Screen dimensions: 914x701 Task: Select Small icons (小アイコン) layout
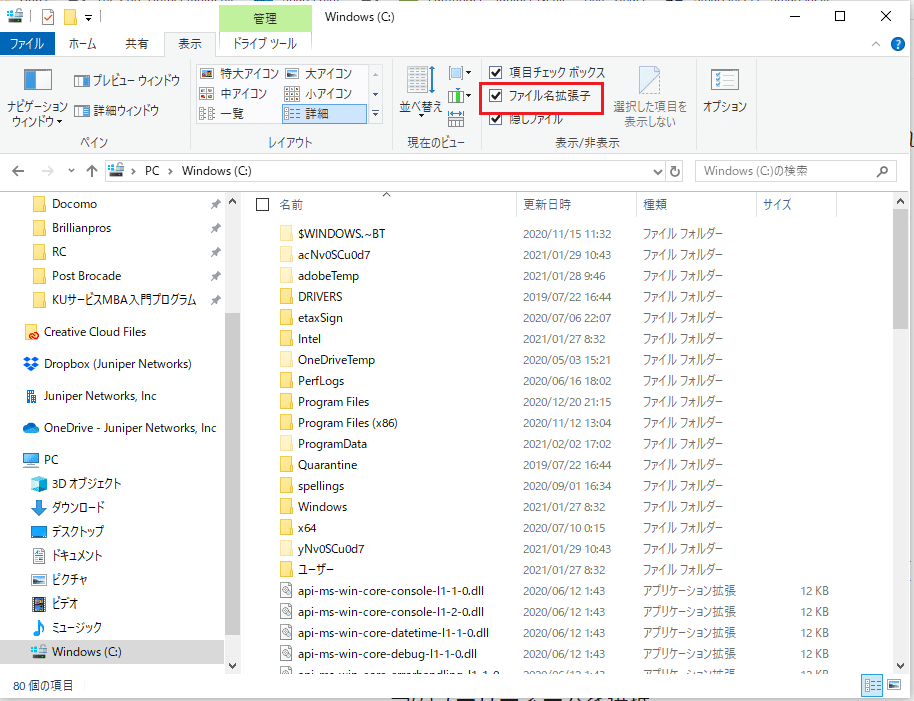319,93
